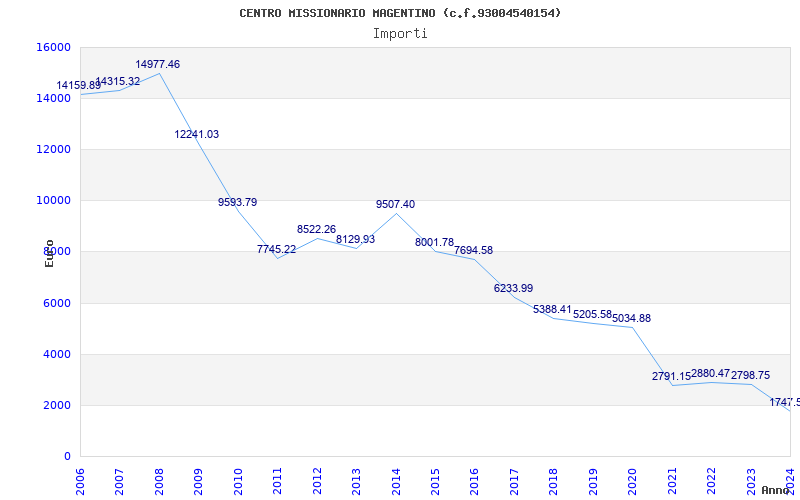Select the 7694.58 data label

coord(473,251)
